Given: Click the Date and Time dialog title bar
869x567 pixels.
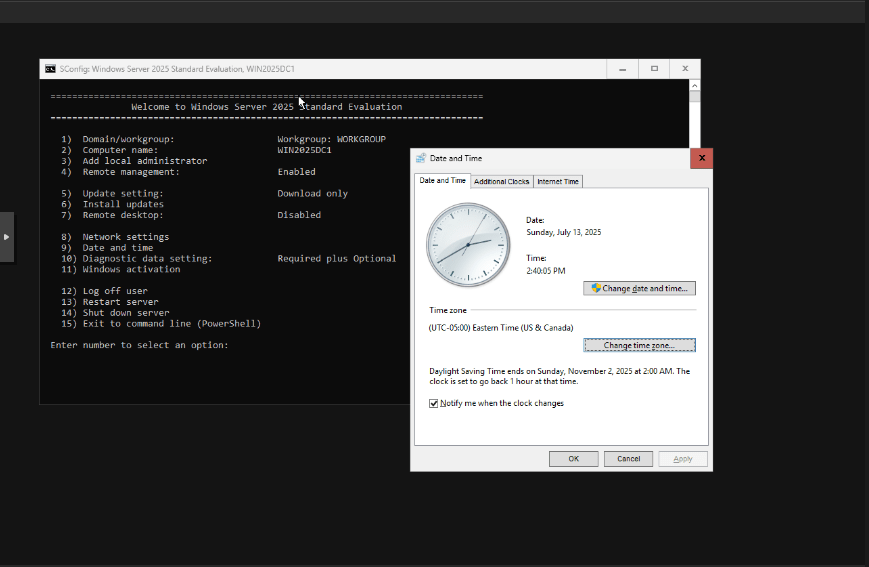Looking at the screenshot, I should click(550, 158).
